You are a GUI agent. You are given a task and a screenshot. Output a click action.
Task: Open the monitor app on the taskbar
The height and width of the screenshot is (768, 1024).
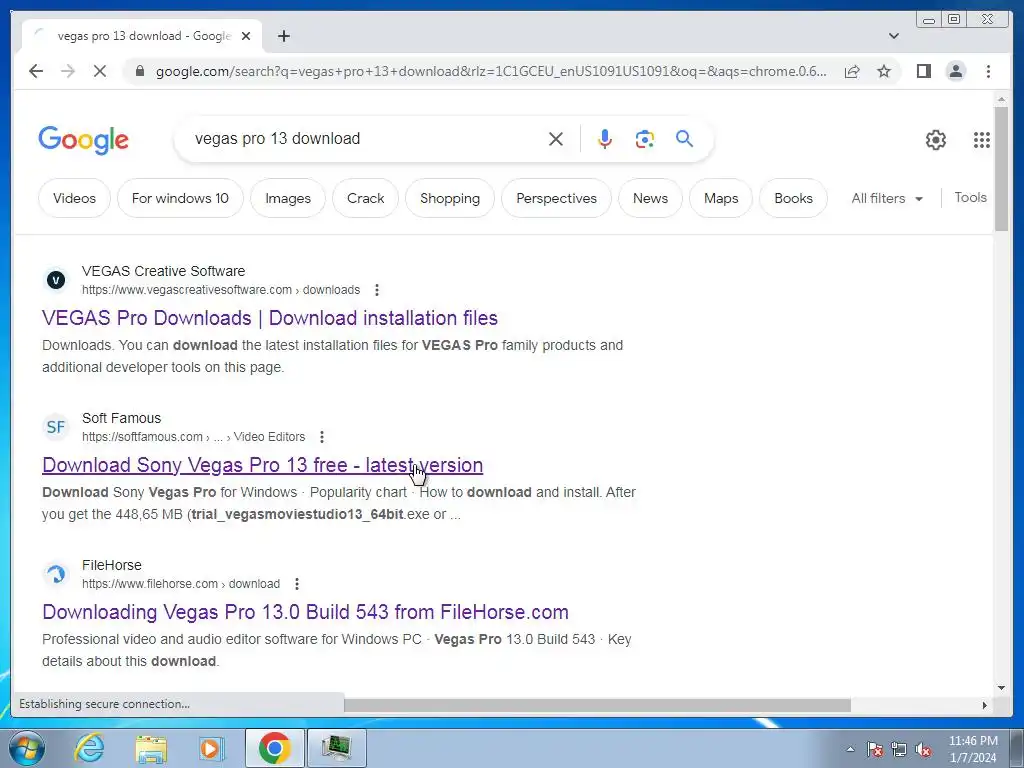(x=337, y=748)
